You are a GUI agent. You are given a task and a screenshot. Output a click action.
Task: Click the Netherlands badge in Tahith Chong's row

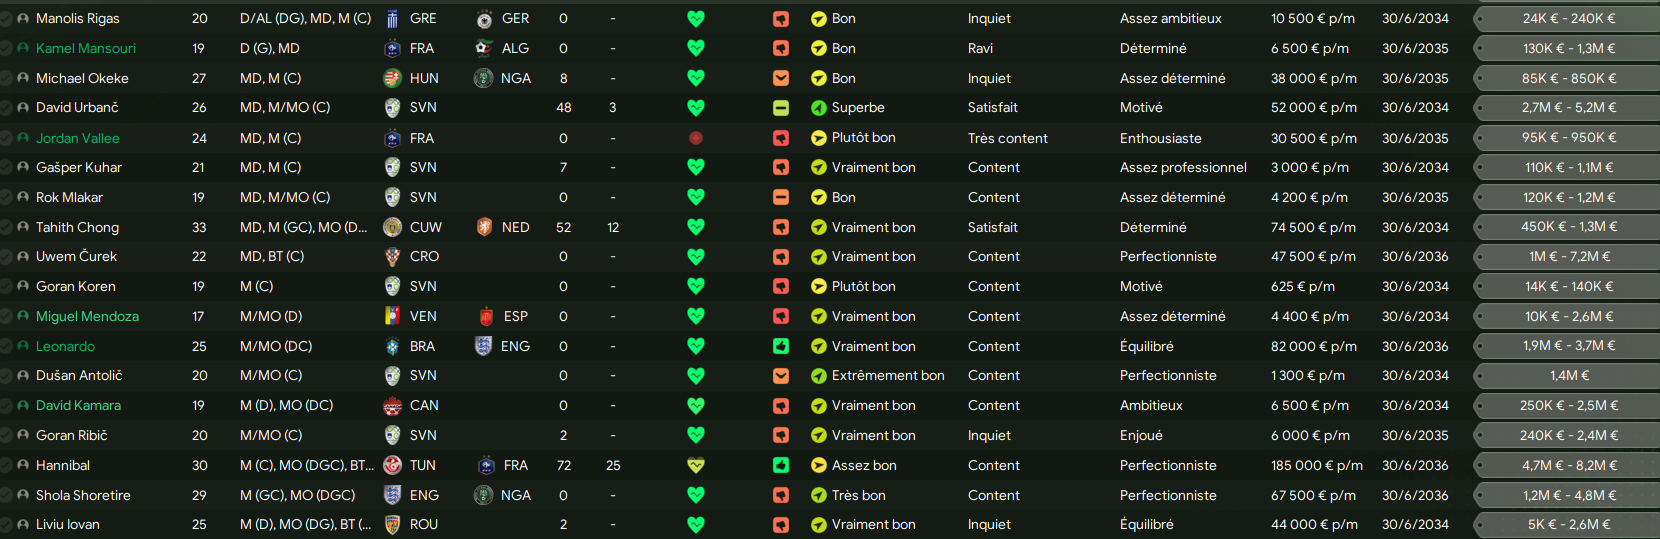coord(484,227)
